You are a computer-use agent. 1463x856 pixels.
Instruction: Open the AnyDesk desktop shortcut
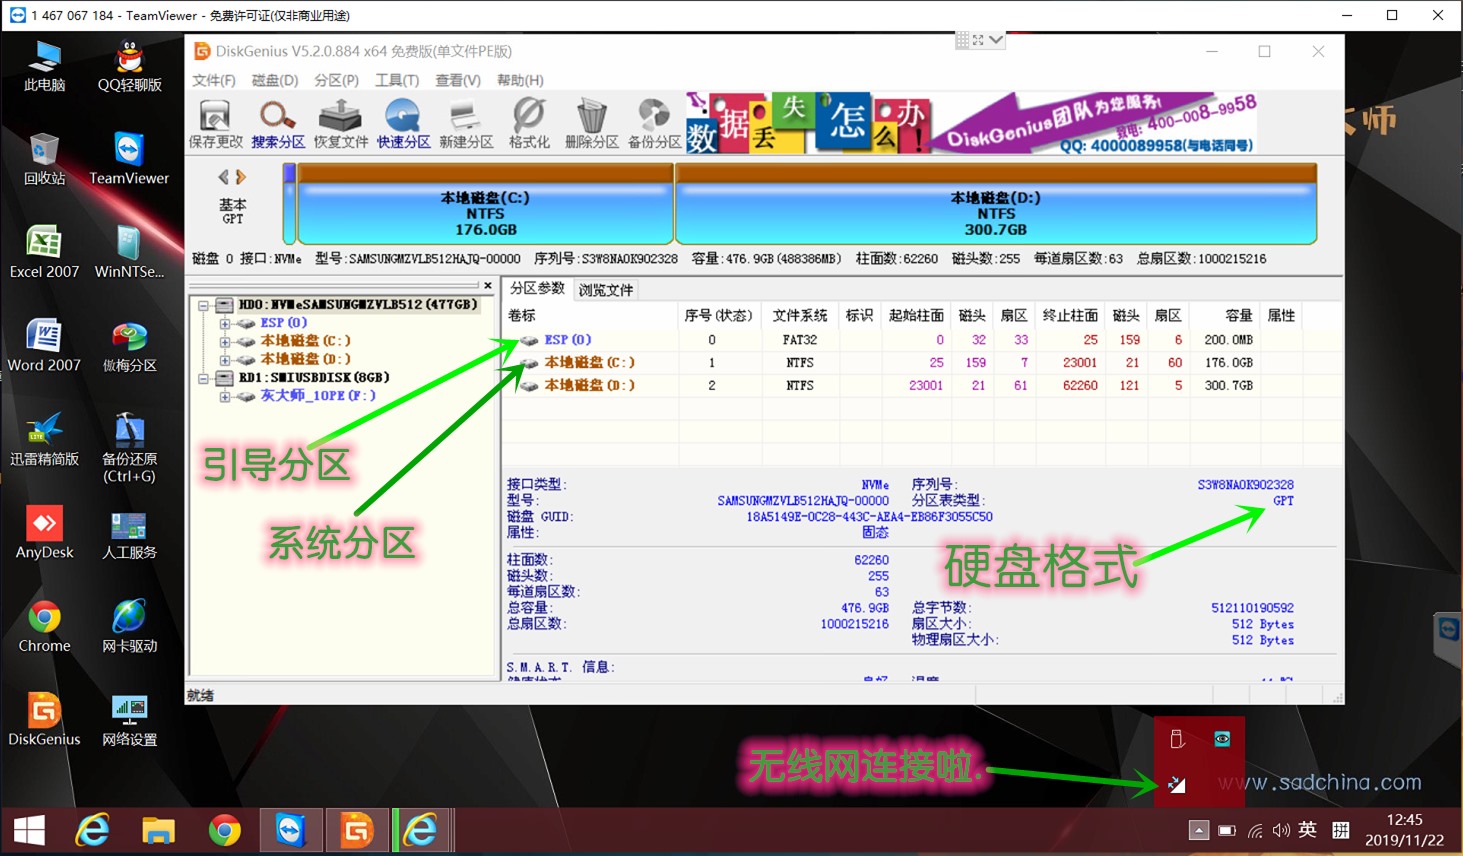pos(44,532)
